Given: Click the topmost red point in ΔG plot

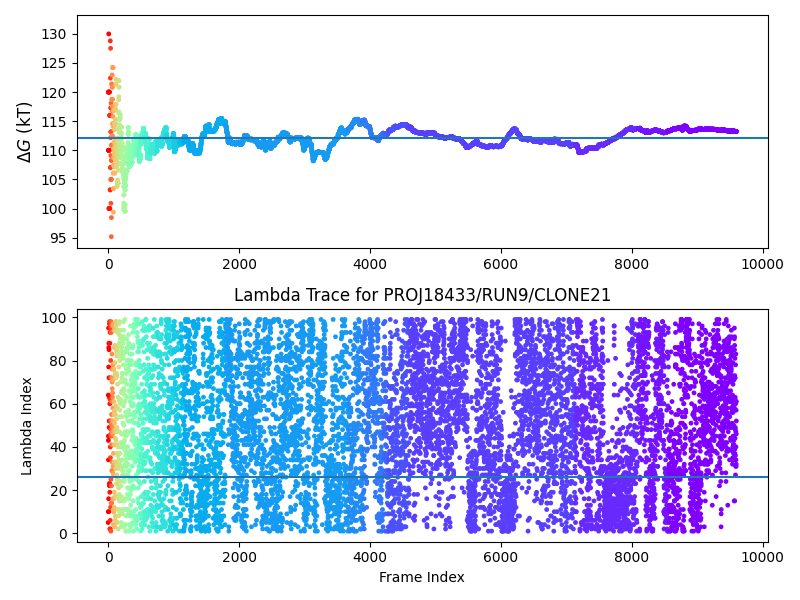Looking at the screenshot, I should pos(109,34).
